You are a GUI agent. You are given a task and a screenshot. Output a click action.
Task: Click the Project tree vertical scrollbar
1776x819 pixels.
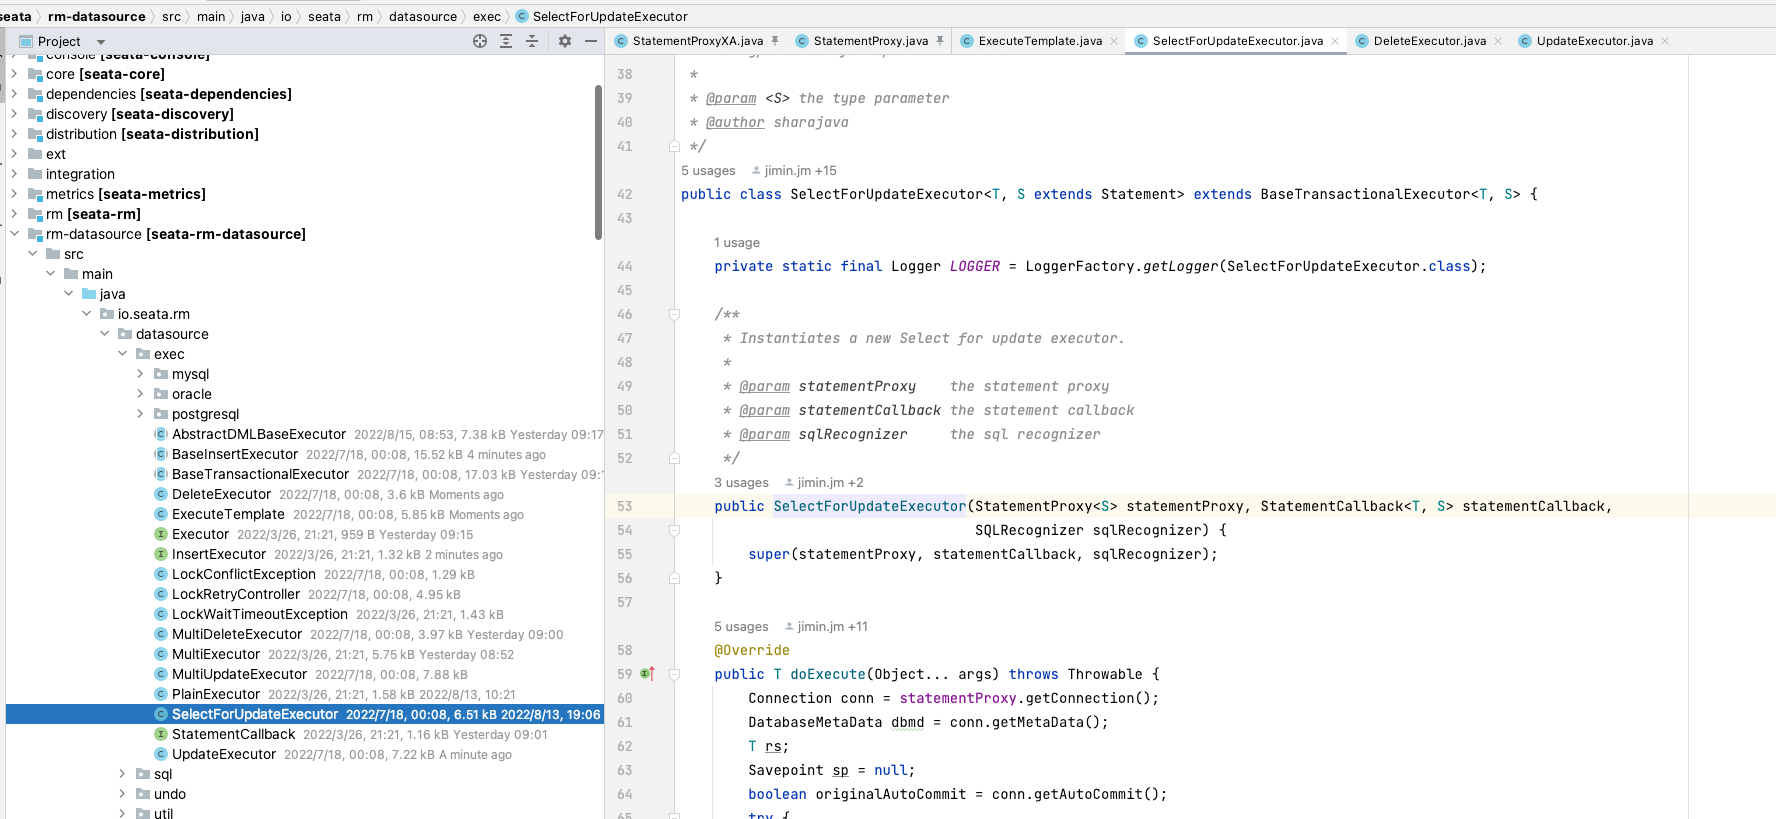598,162
